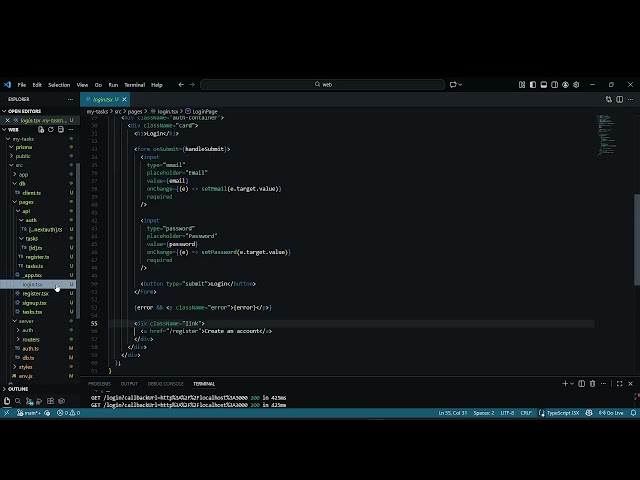Expand the styles folder

(23, 367)
